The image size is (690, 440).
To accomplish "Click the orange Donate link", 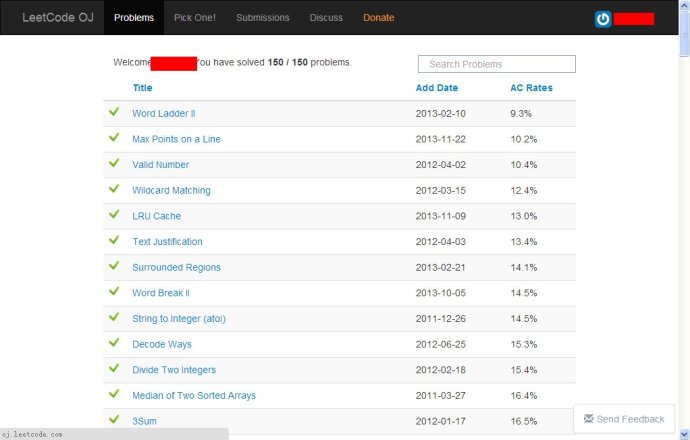I will point(378,18).
